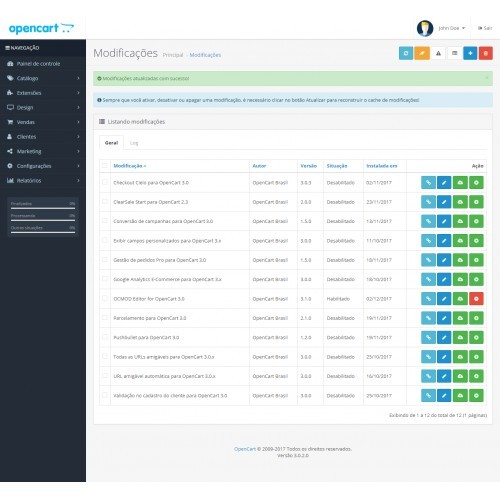Image resolution: width=500 pixels, height=500 pixels.
Task: Check the OCMOD Editor row checkbox
Action: coord(105,298)
